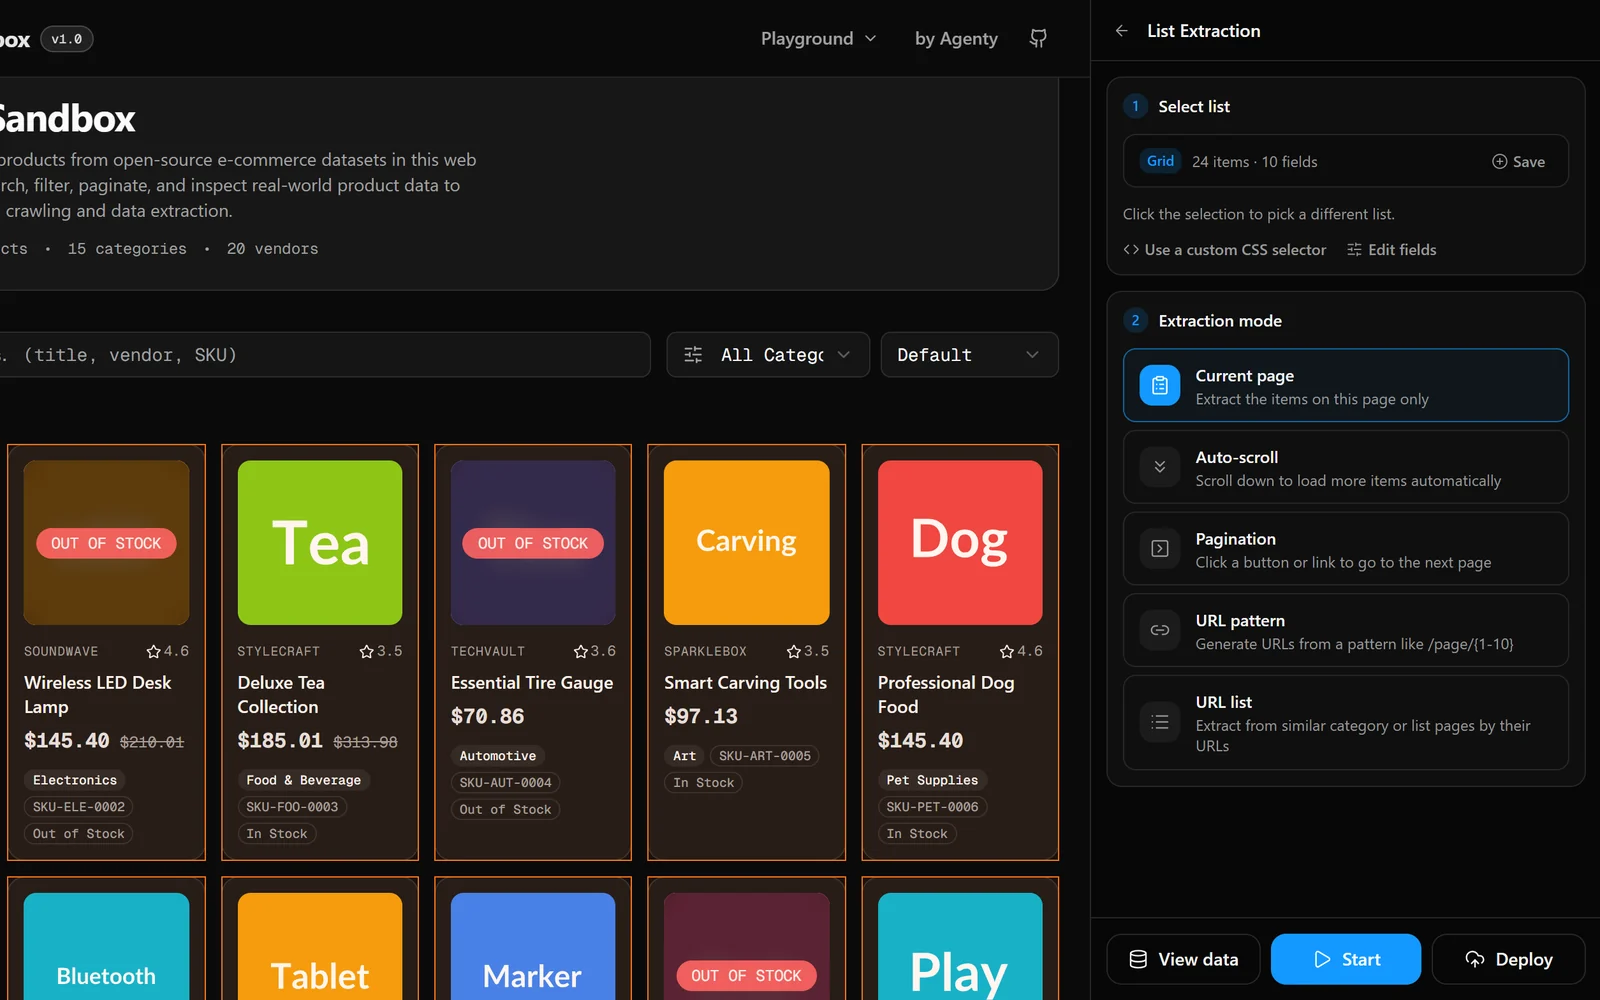Click the Food & Beverage category tag
Image resolution: width=1600 pixels, height=1000 pixels.
[304, 780]
